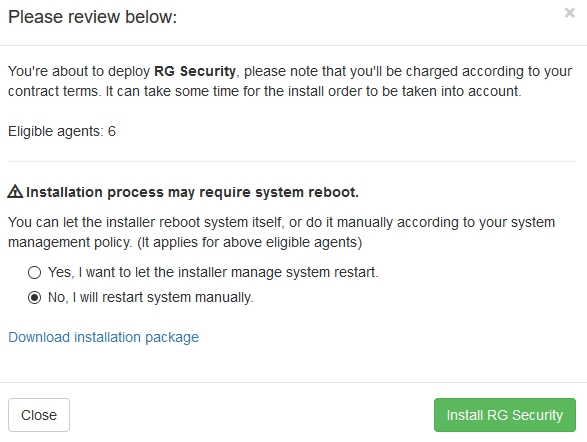The width and height of the screenshot is (587, 442).
Task: Click the warning triangle icon
Action: [x=15, y=191]
